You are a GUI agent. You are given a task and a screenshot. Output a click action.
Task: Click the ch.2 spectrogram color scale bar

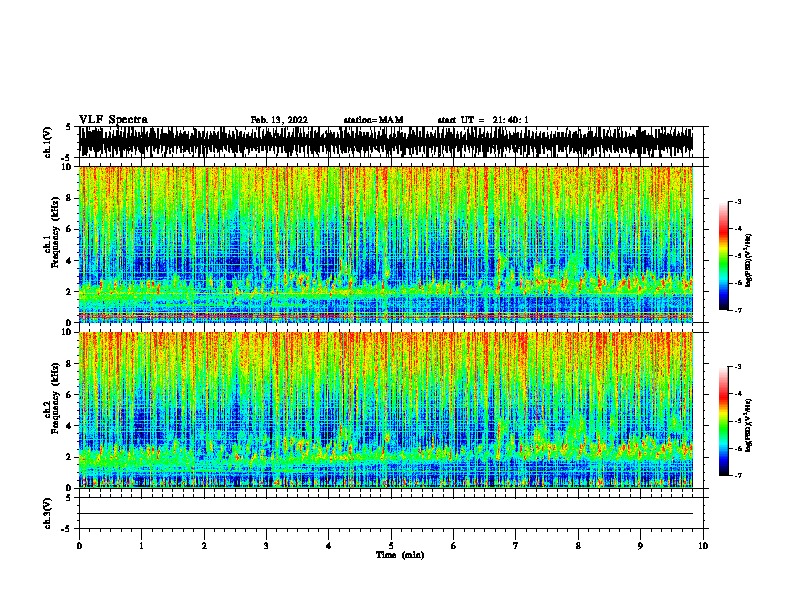pos(724,421)
